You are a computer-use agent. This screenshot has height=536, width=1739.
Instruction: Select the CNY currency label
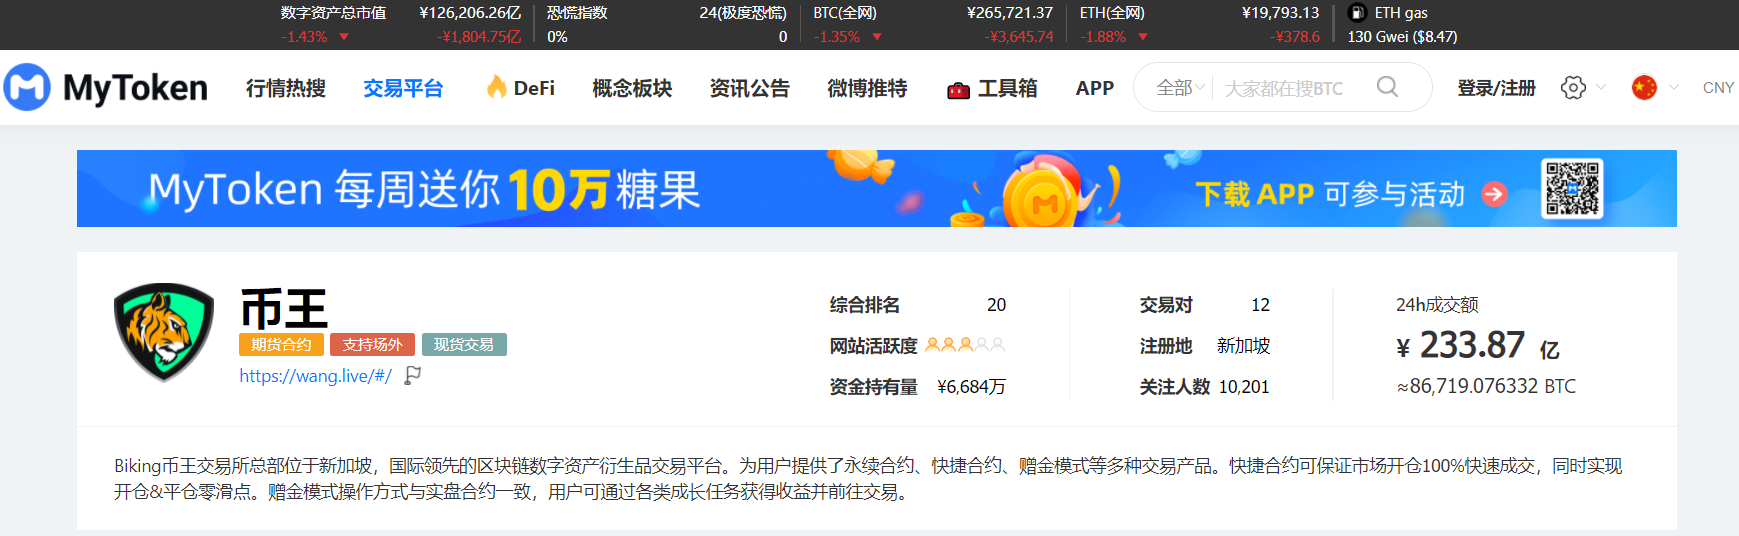(1718, 88)
